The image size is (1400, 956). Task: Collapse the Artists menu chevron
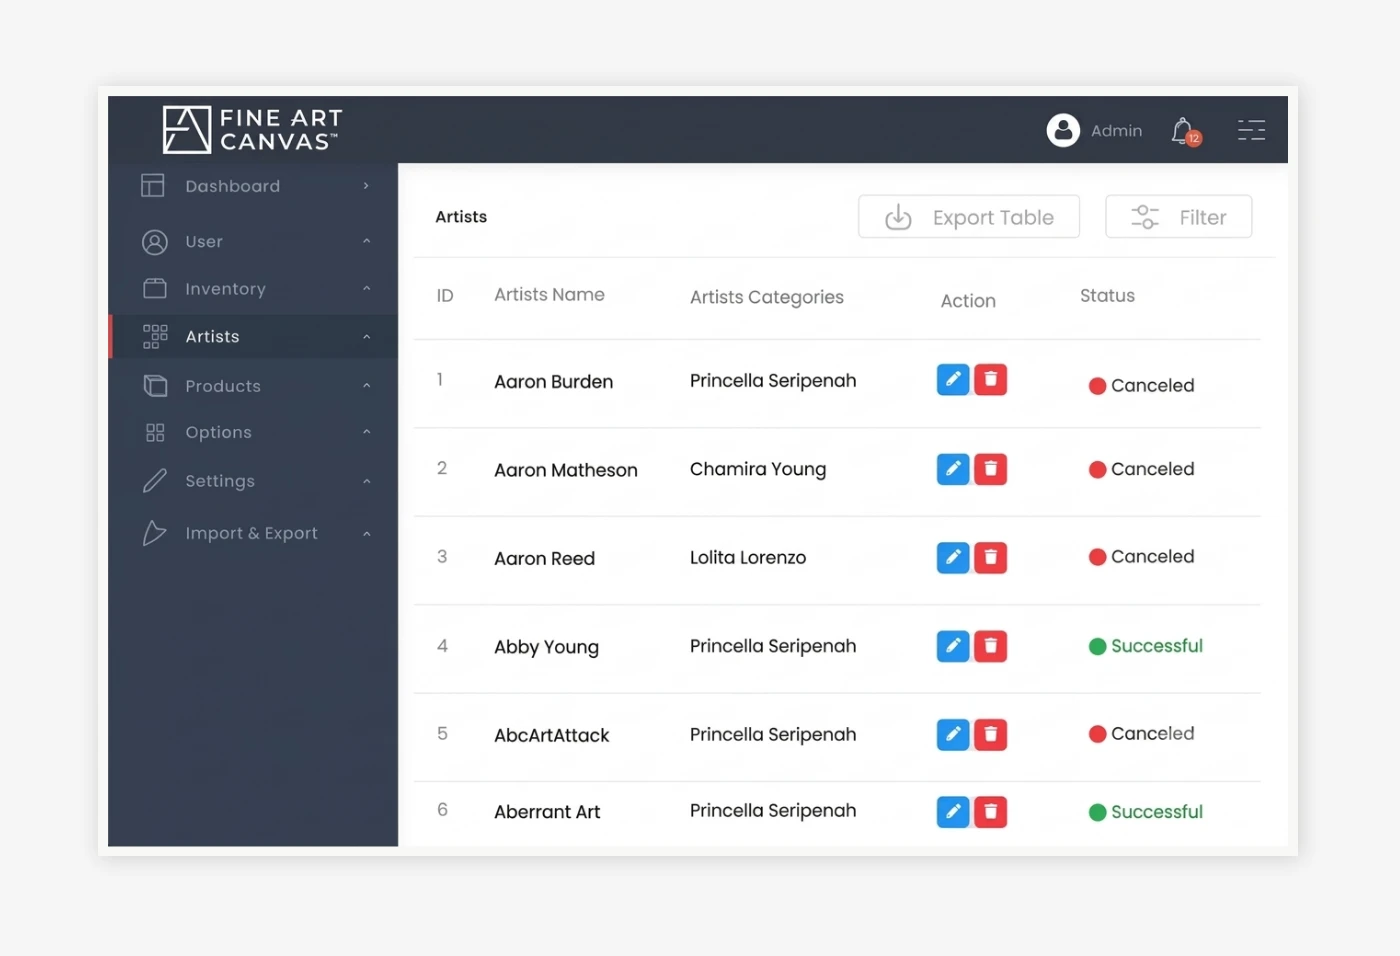pos(366,337)
